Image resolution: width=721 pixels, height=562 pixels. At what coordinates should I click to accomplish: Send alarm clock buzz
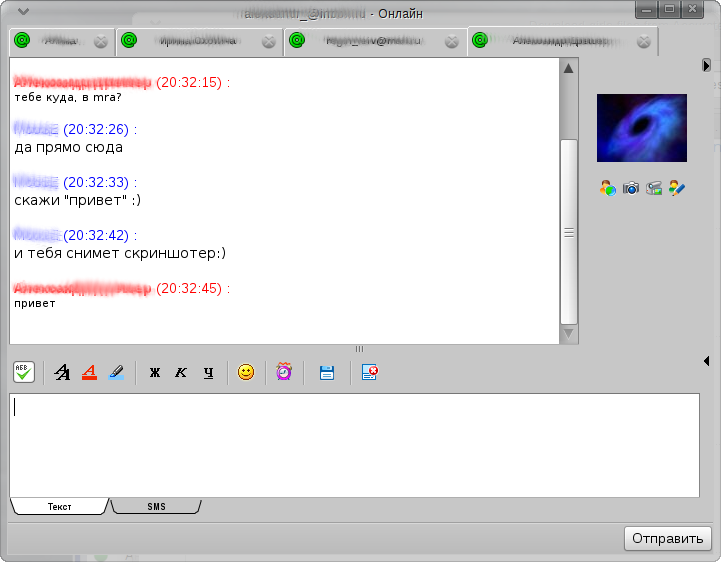284,372
